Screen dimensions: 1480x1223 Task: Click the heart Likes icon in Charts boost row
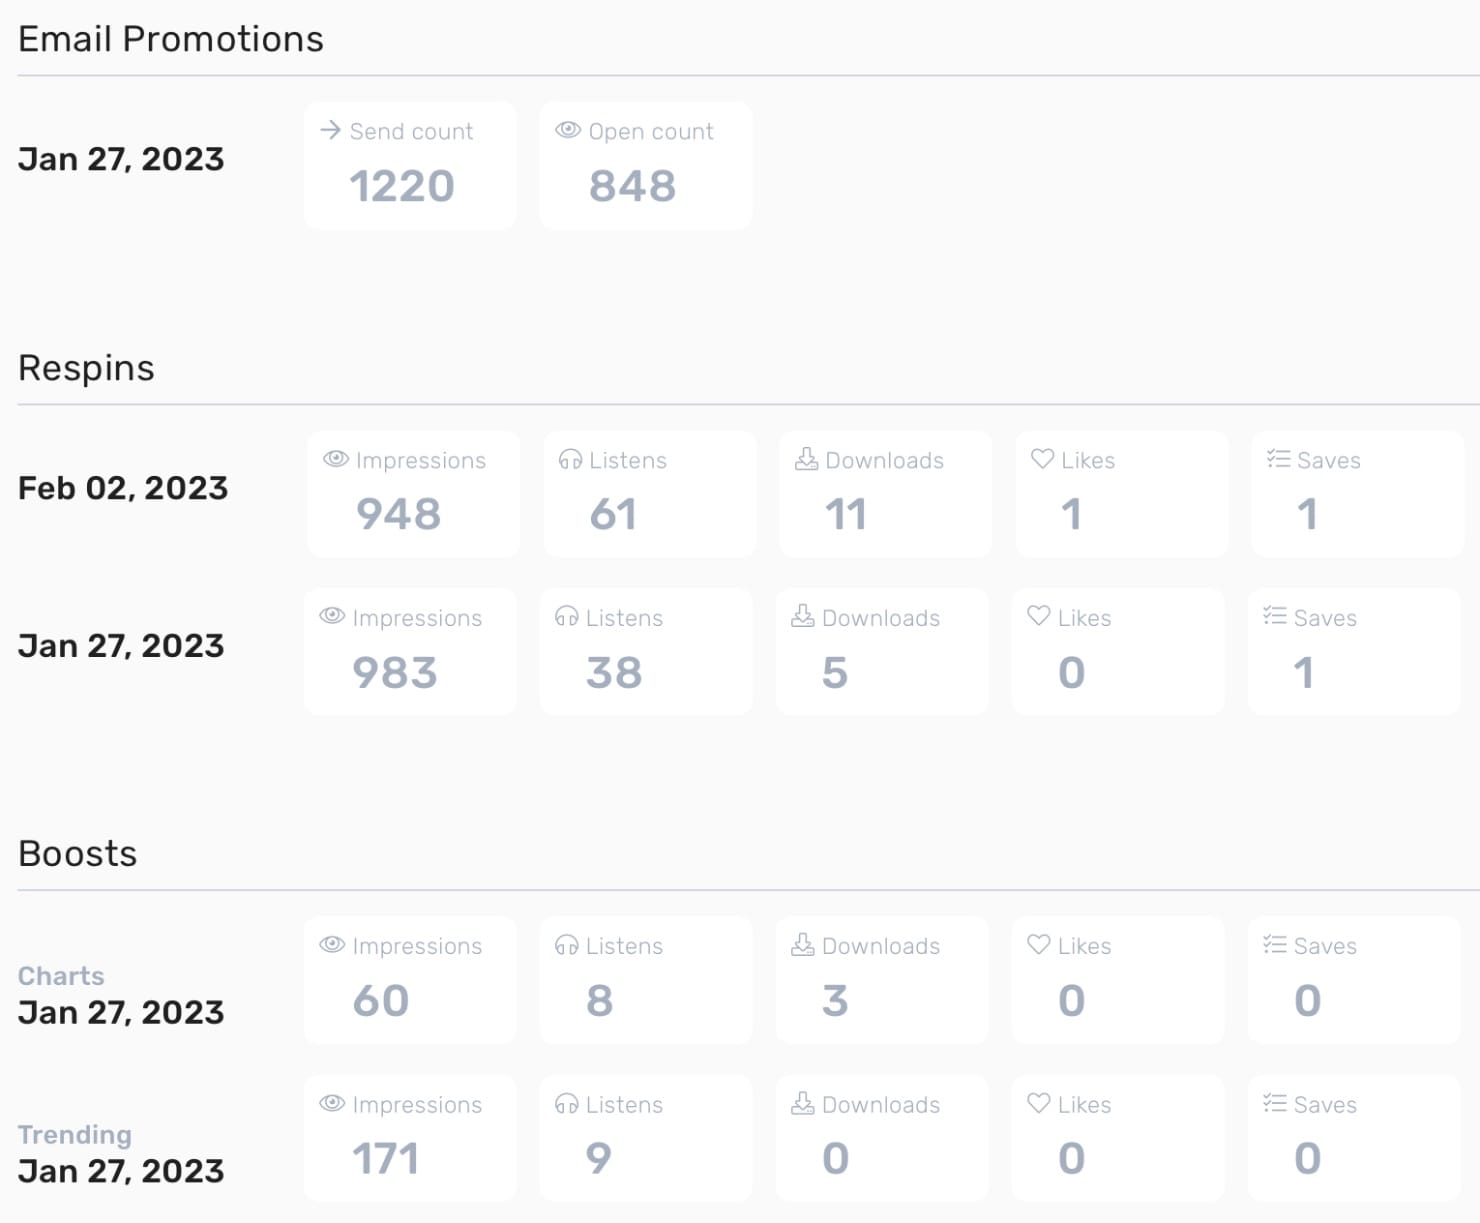[x=1039, y=945]
